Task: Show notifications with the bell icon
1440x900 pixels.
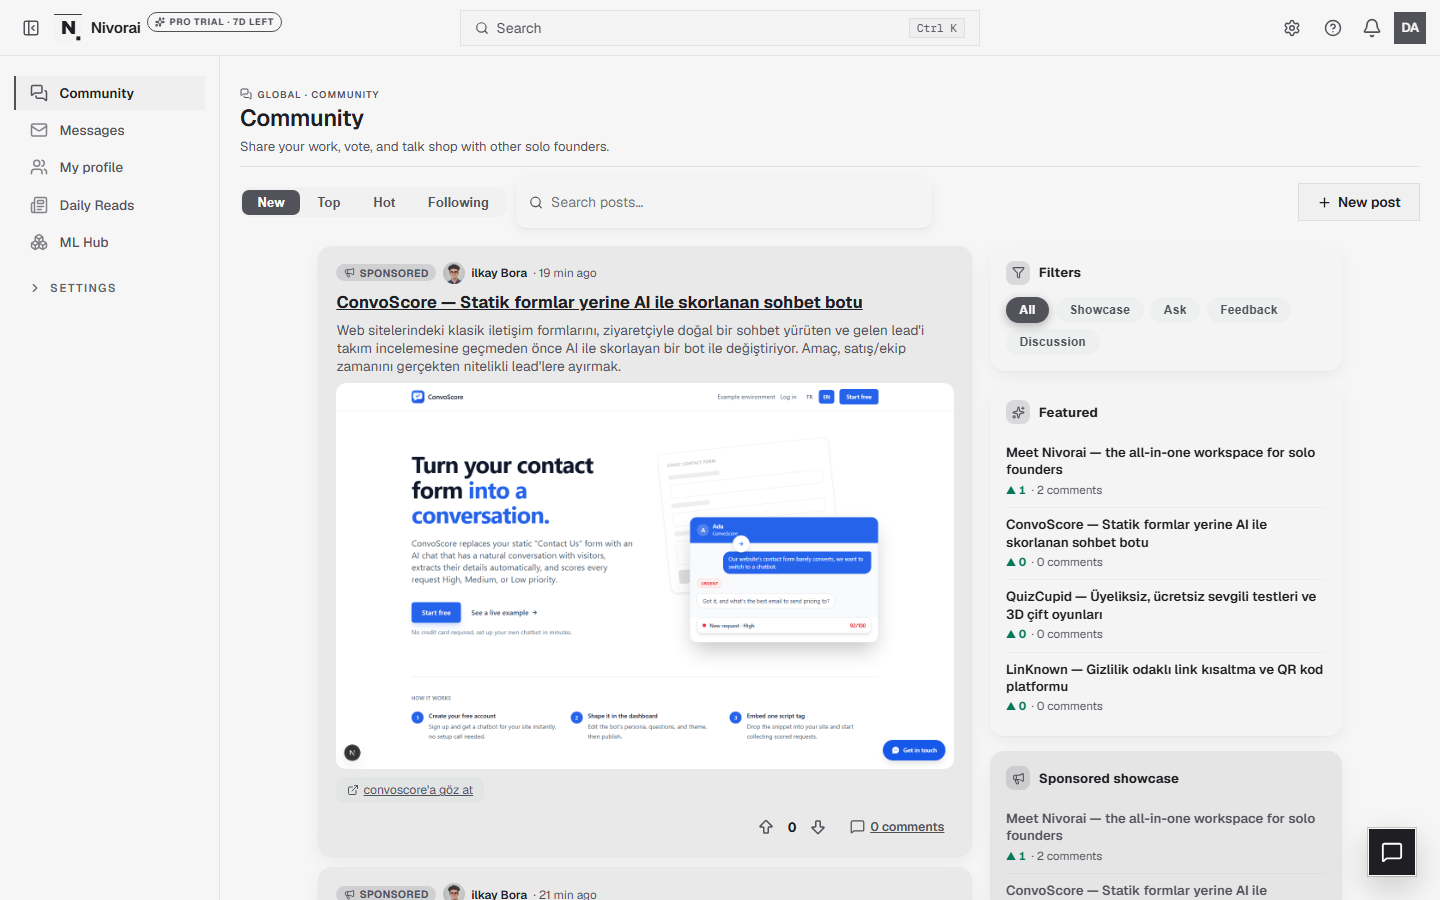Action: click(x=1372, y=28)
